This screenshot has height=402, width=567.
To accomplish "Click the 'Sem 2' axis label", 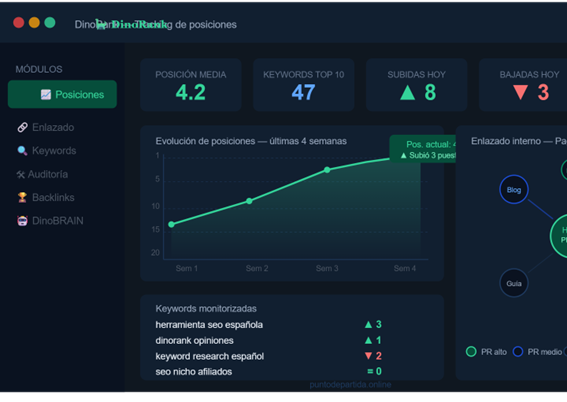I will [x=257, y=269].
